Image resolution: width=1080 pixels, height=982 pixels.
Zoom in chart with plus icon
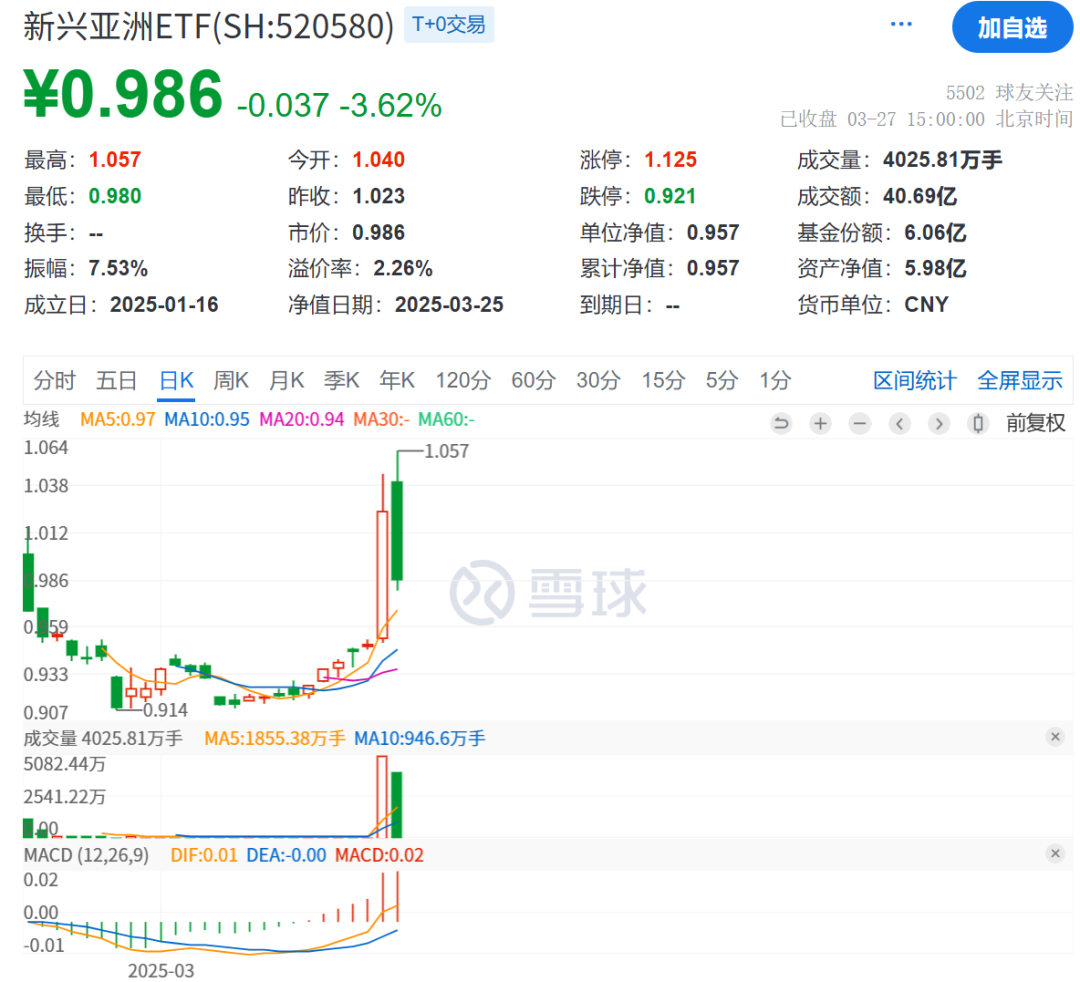click(820, 423)
